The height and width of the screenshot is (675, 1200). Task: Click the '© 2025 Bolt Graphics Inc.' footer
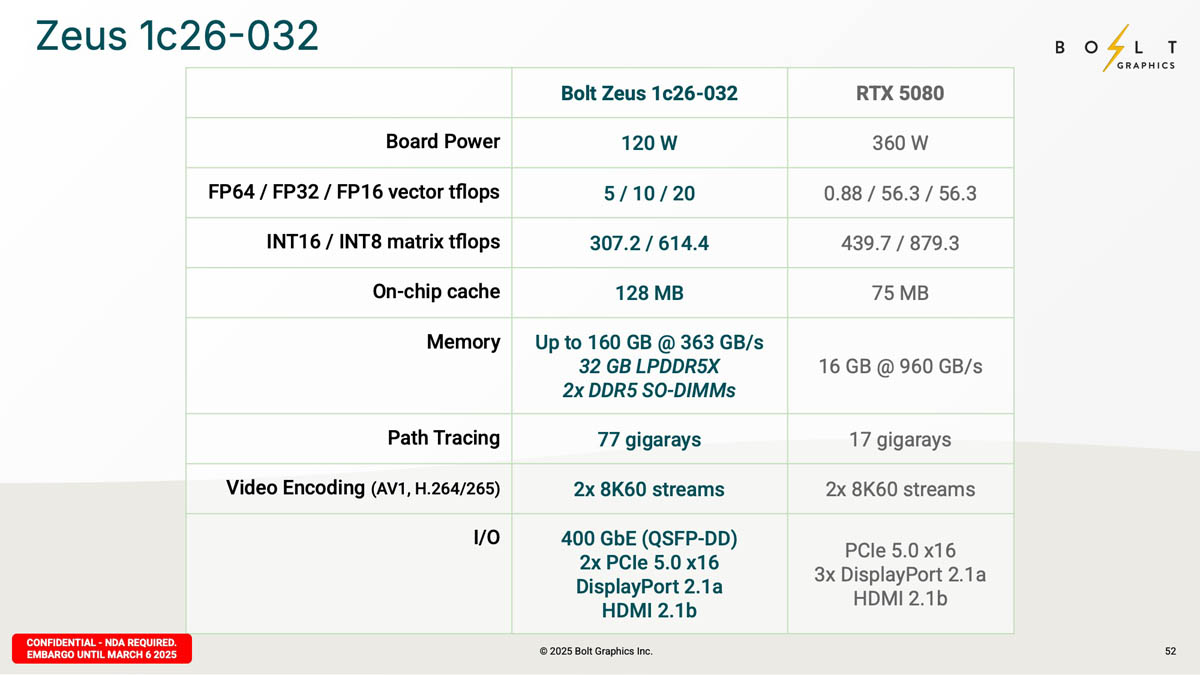click(x=596, y=651)
